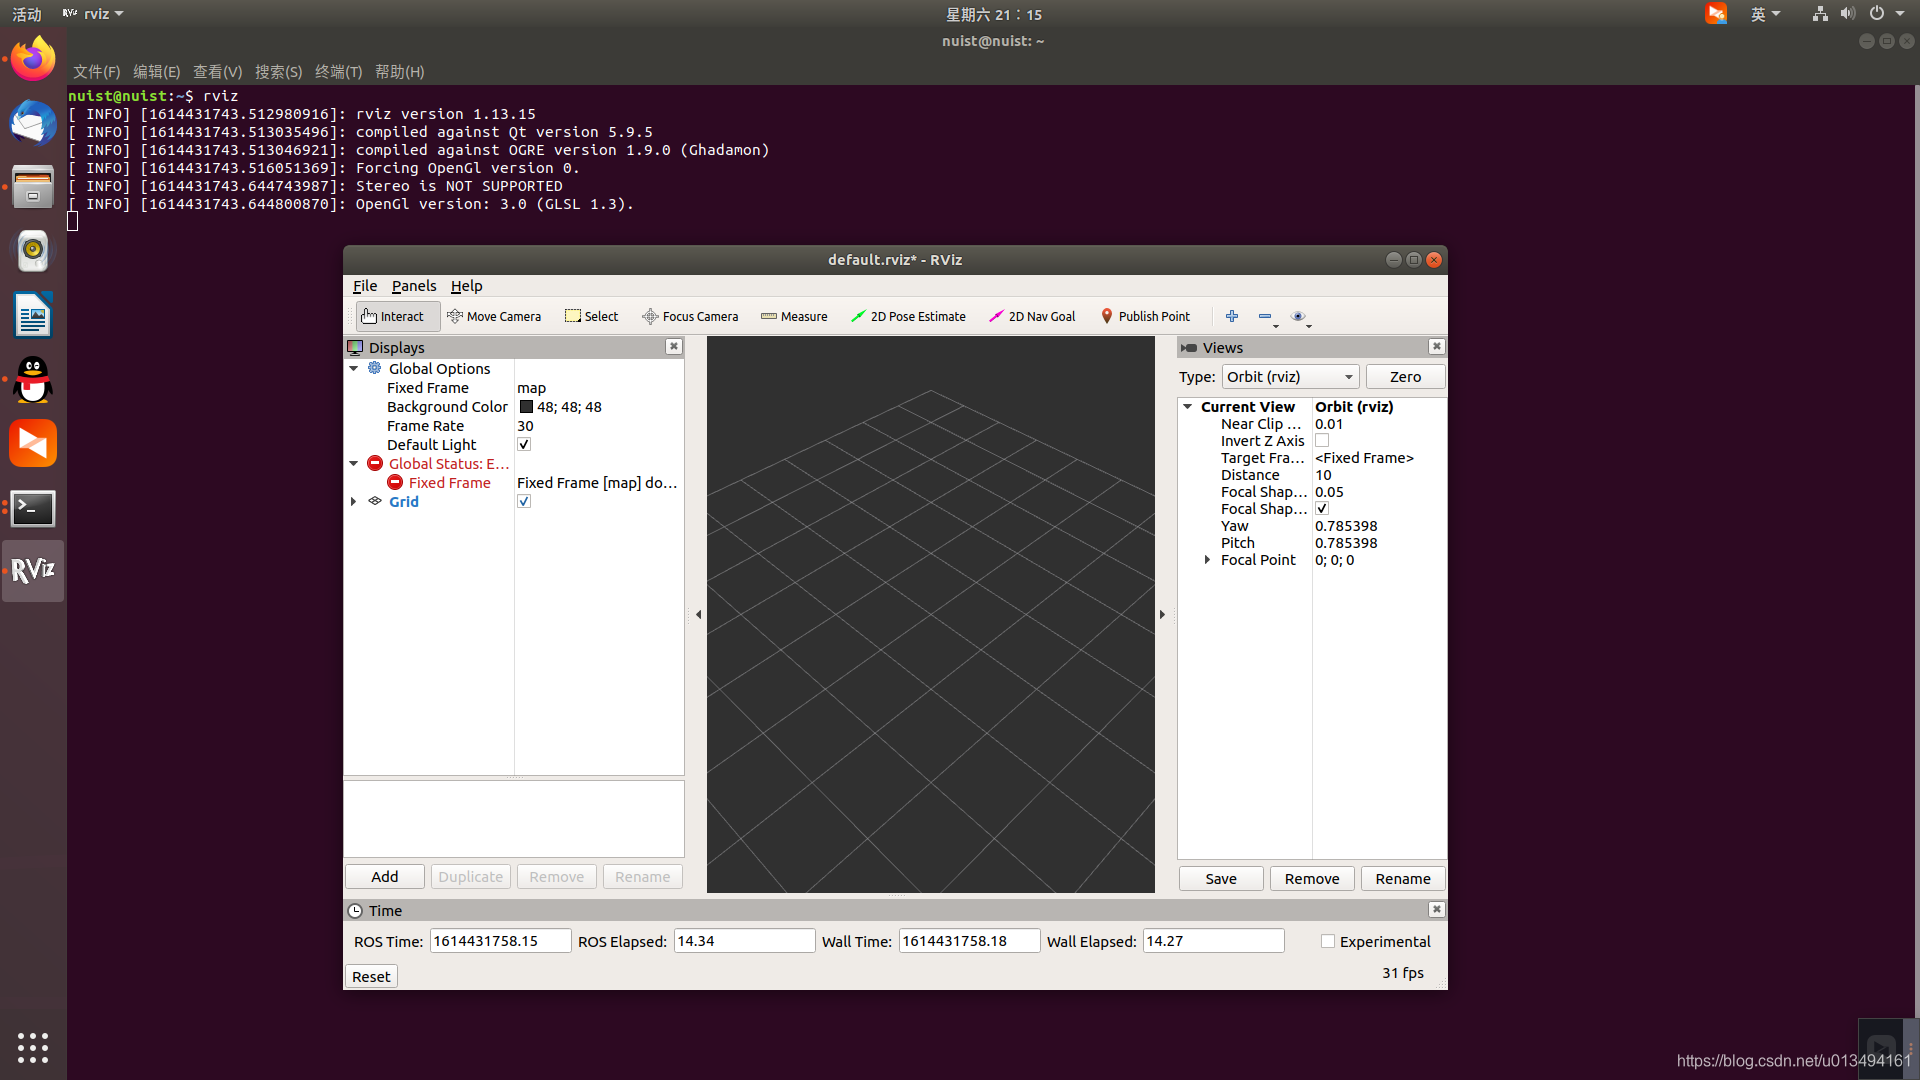Click the Add button in Displays

385,876
